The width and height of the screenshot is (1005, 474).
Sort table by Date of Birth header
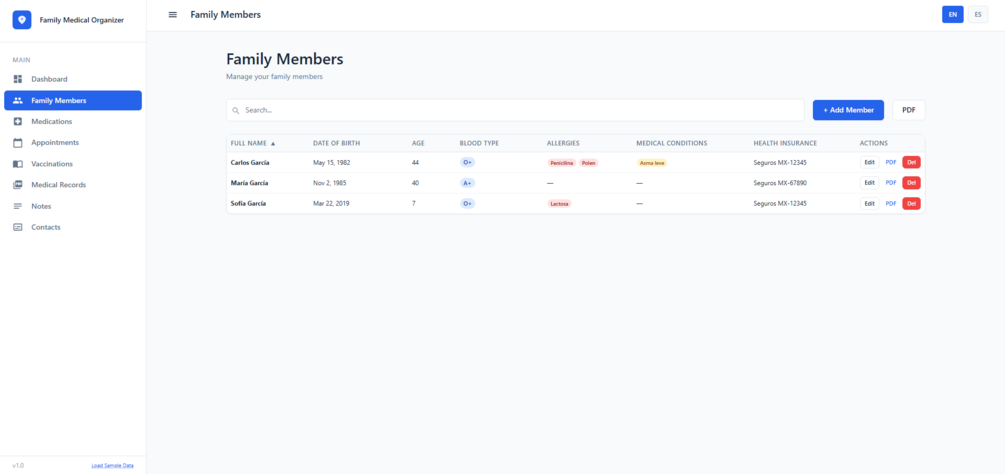[x=336, y=143]
